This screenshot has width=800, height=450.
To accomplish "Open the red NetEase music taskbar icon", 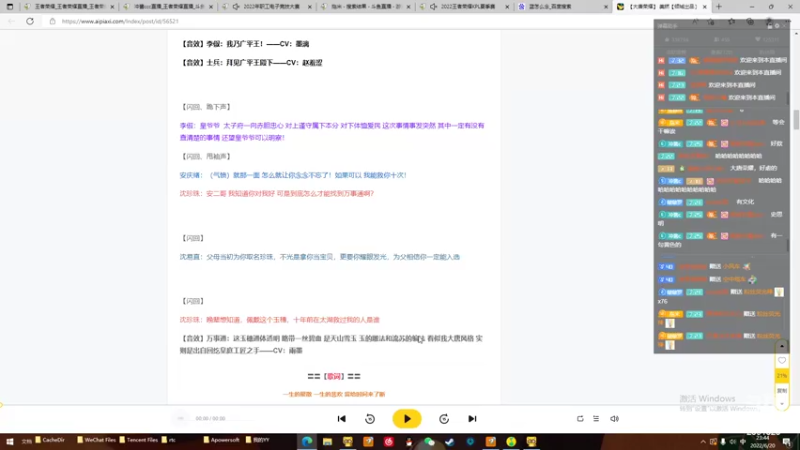I will tap(389, 441).
